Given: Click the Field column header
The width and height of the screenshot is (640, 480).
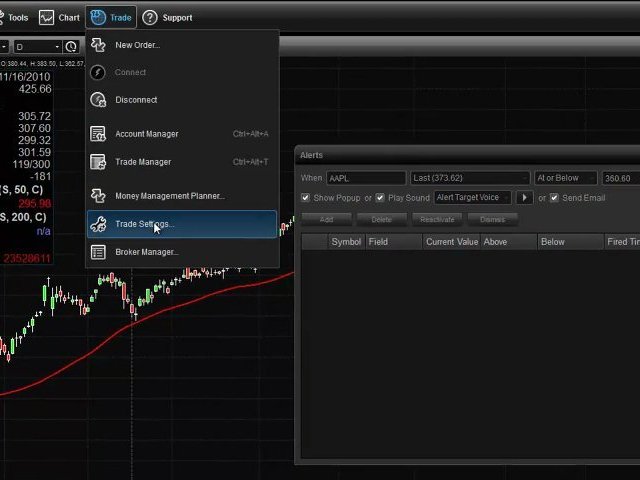Looking at the screenshot, I should tap(394, 242).
